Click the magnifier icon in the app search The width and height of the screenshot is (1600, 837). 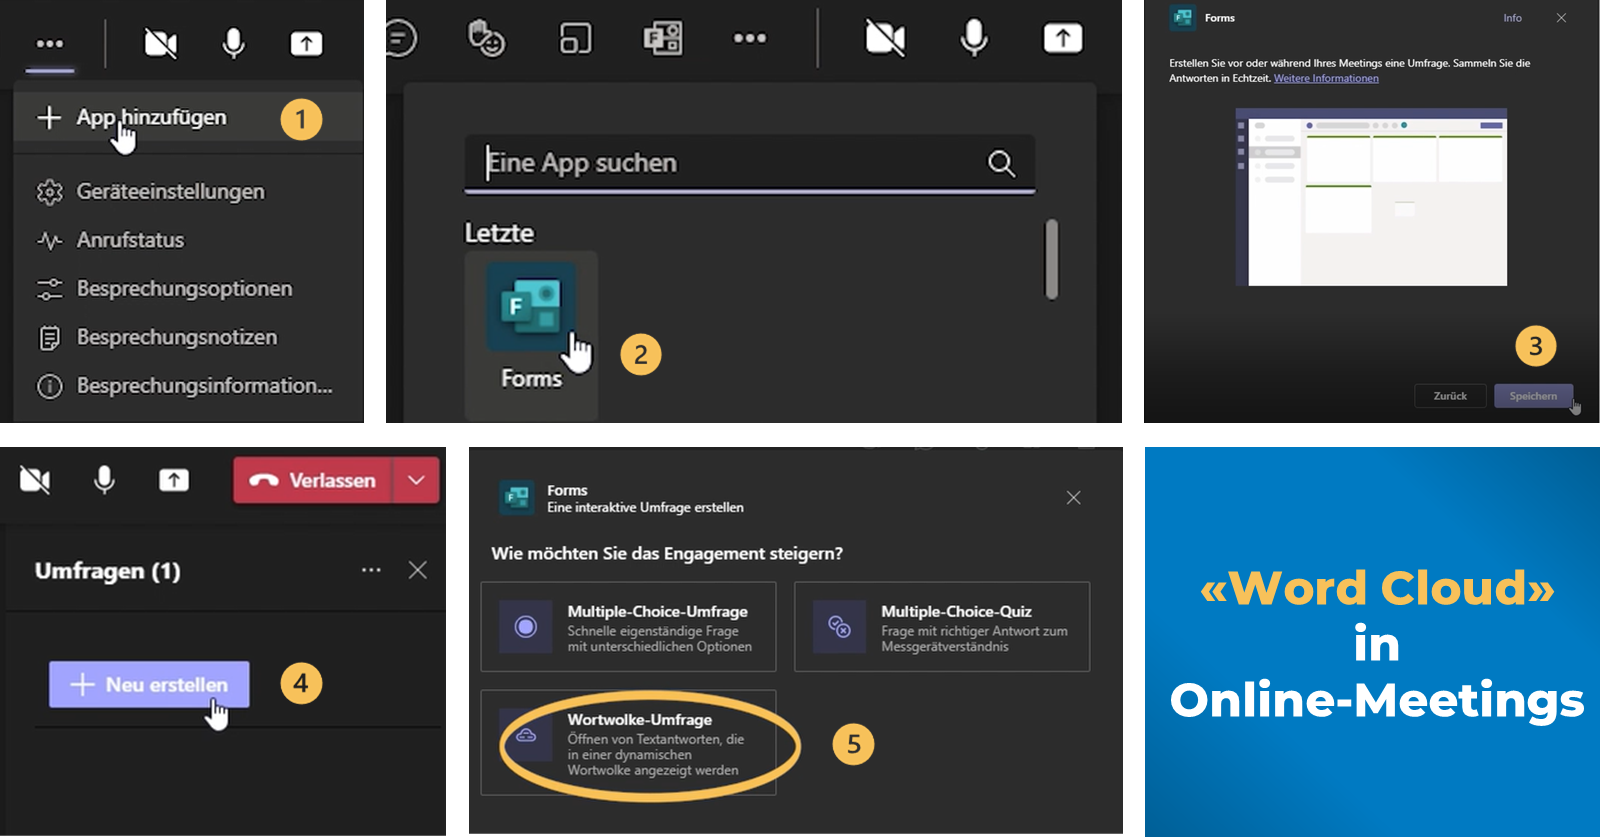pos(1001,163)
